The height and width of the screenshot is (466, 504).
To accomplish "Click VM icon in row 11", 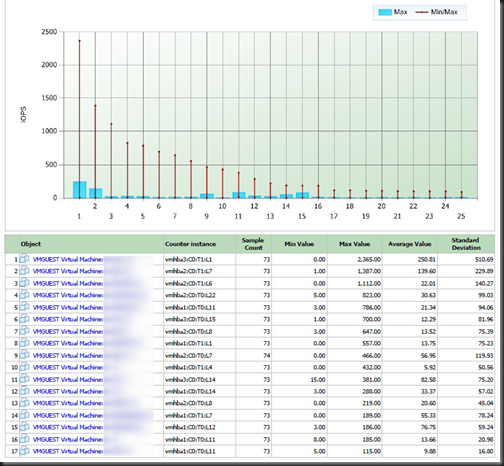I will (x=25, y=379).
